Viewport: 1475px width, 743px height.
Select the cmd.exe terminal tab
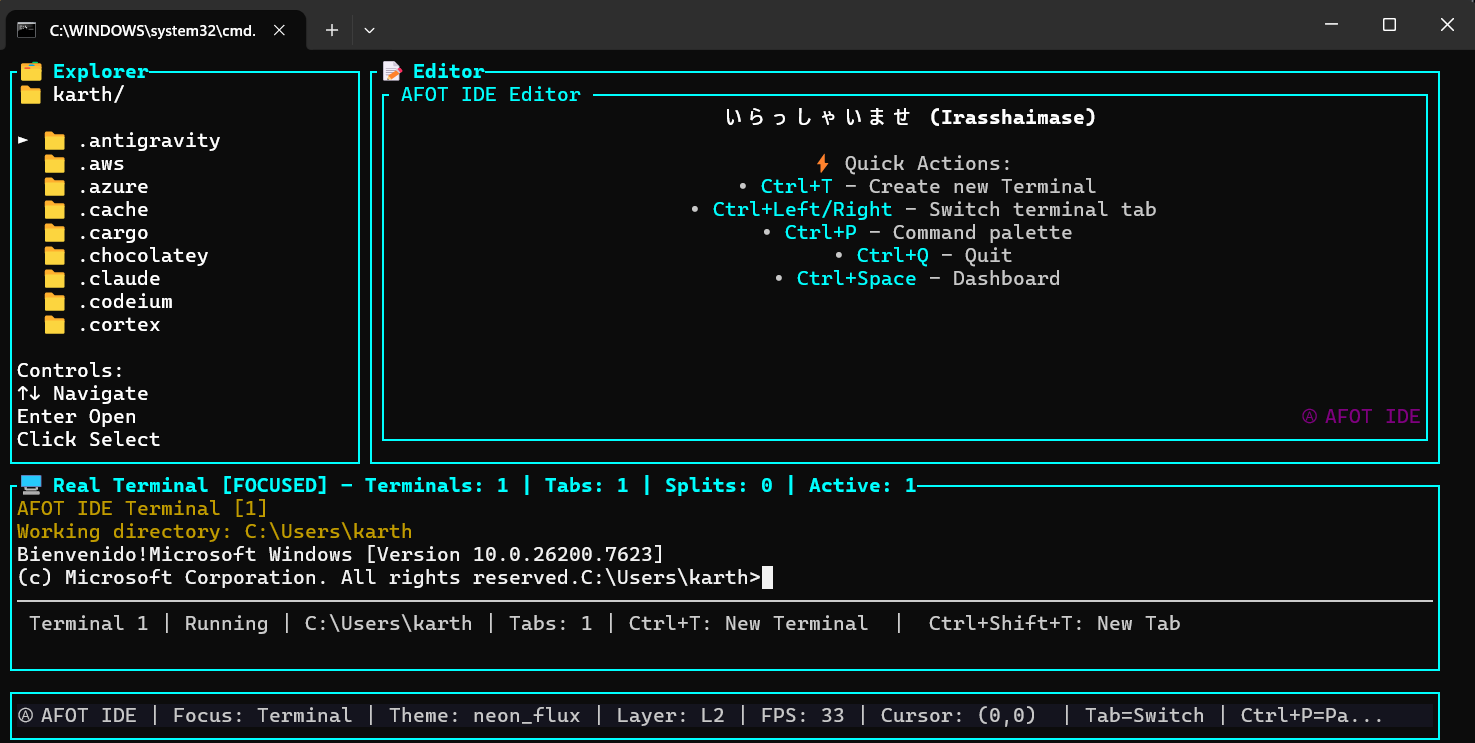point(150,30)
